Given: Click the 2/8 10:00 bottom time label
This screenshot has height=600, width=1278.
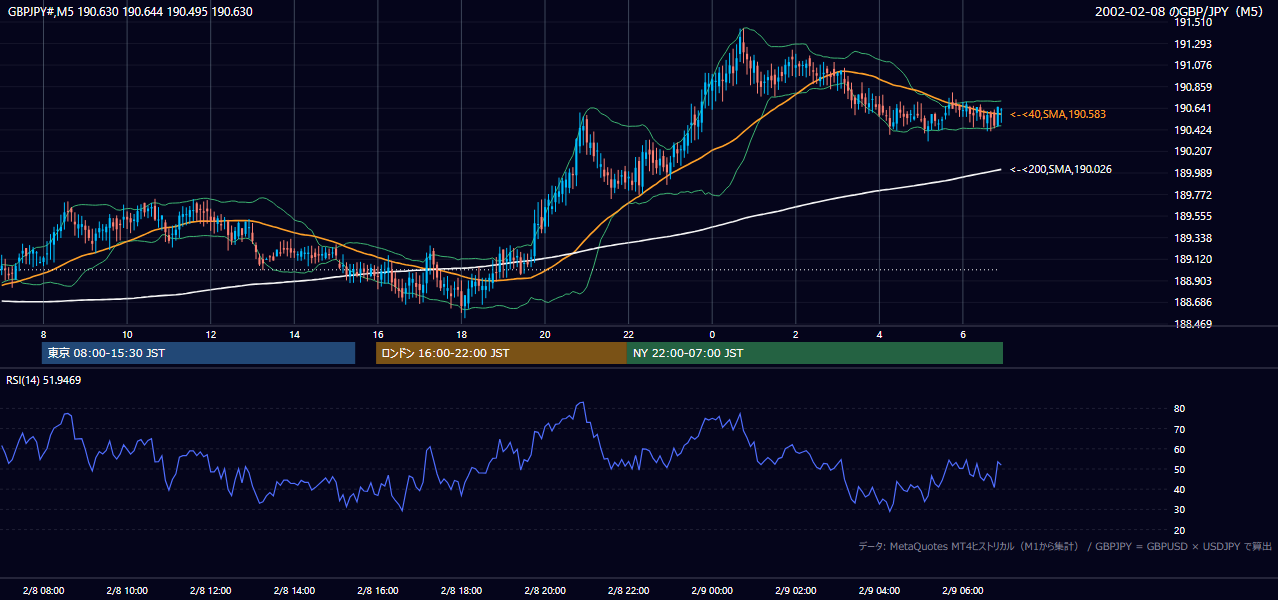Looking at the screenshot, I should point(127,591).
